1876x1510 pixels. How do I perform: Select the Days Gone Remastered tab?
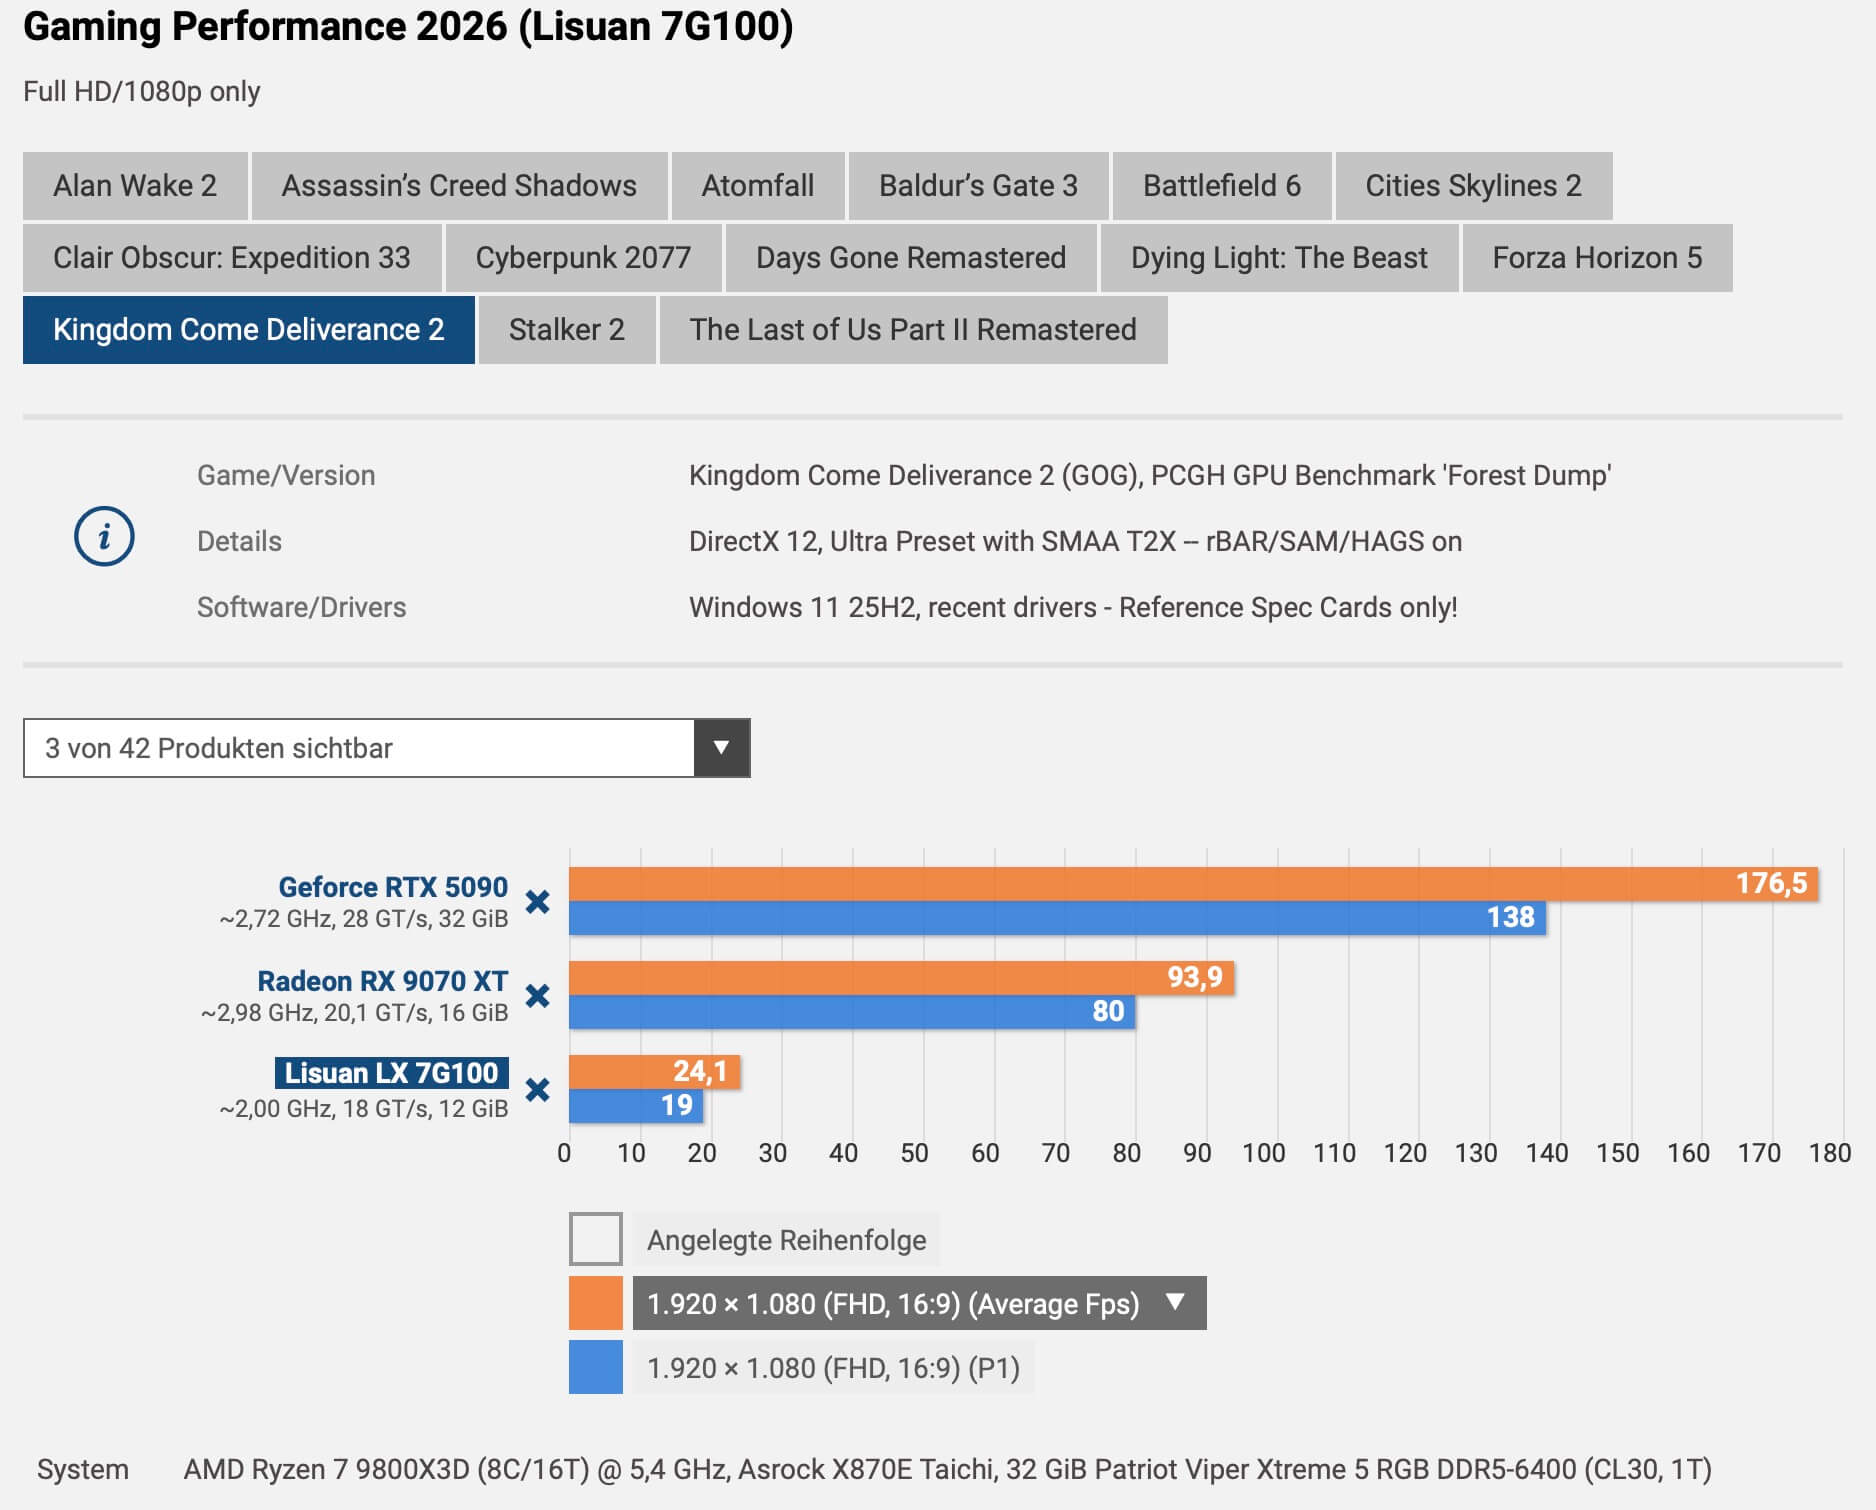[911, 258]
